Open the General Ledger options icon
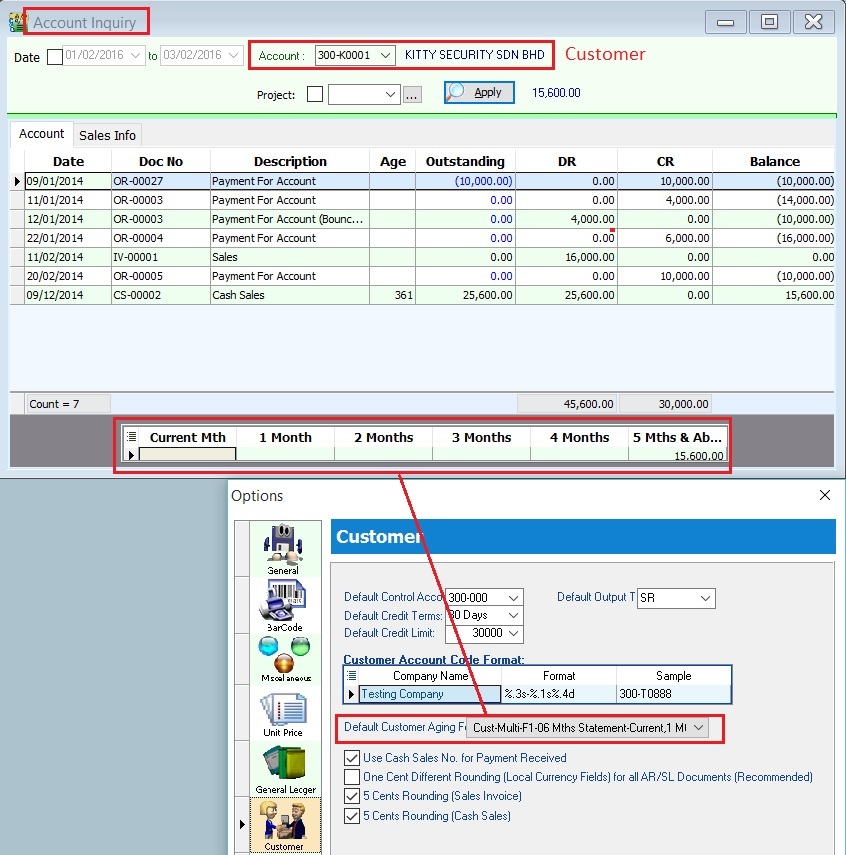This screenshot has height=855, width=846. (x=285, y=767)
